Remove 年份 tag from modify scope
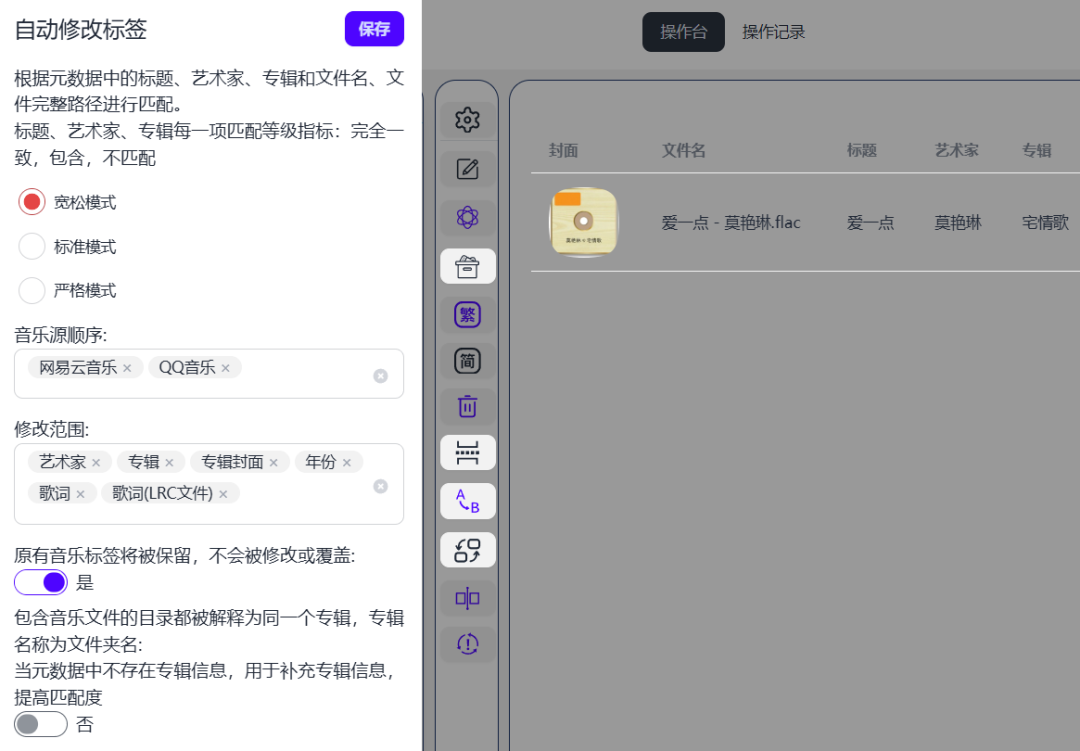This screenshot has height=751, width=1080. pyautogui.click(x=346, y=463)
